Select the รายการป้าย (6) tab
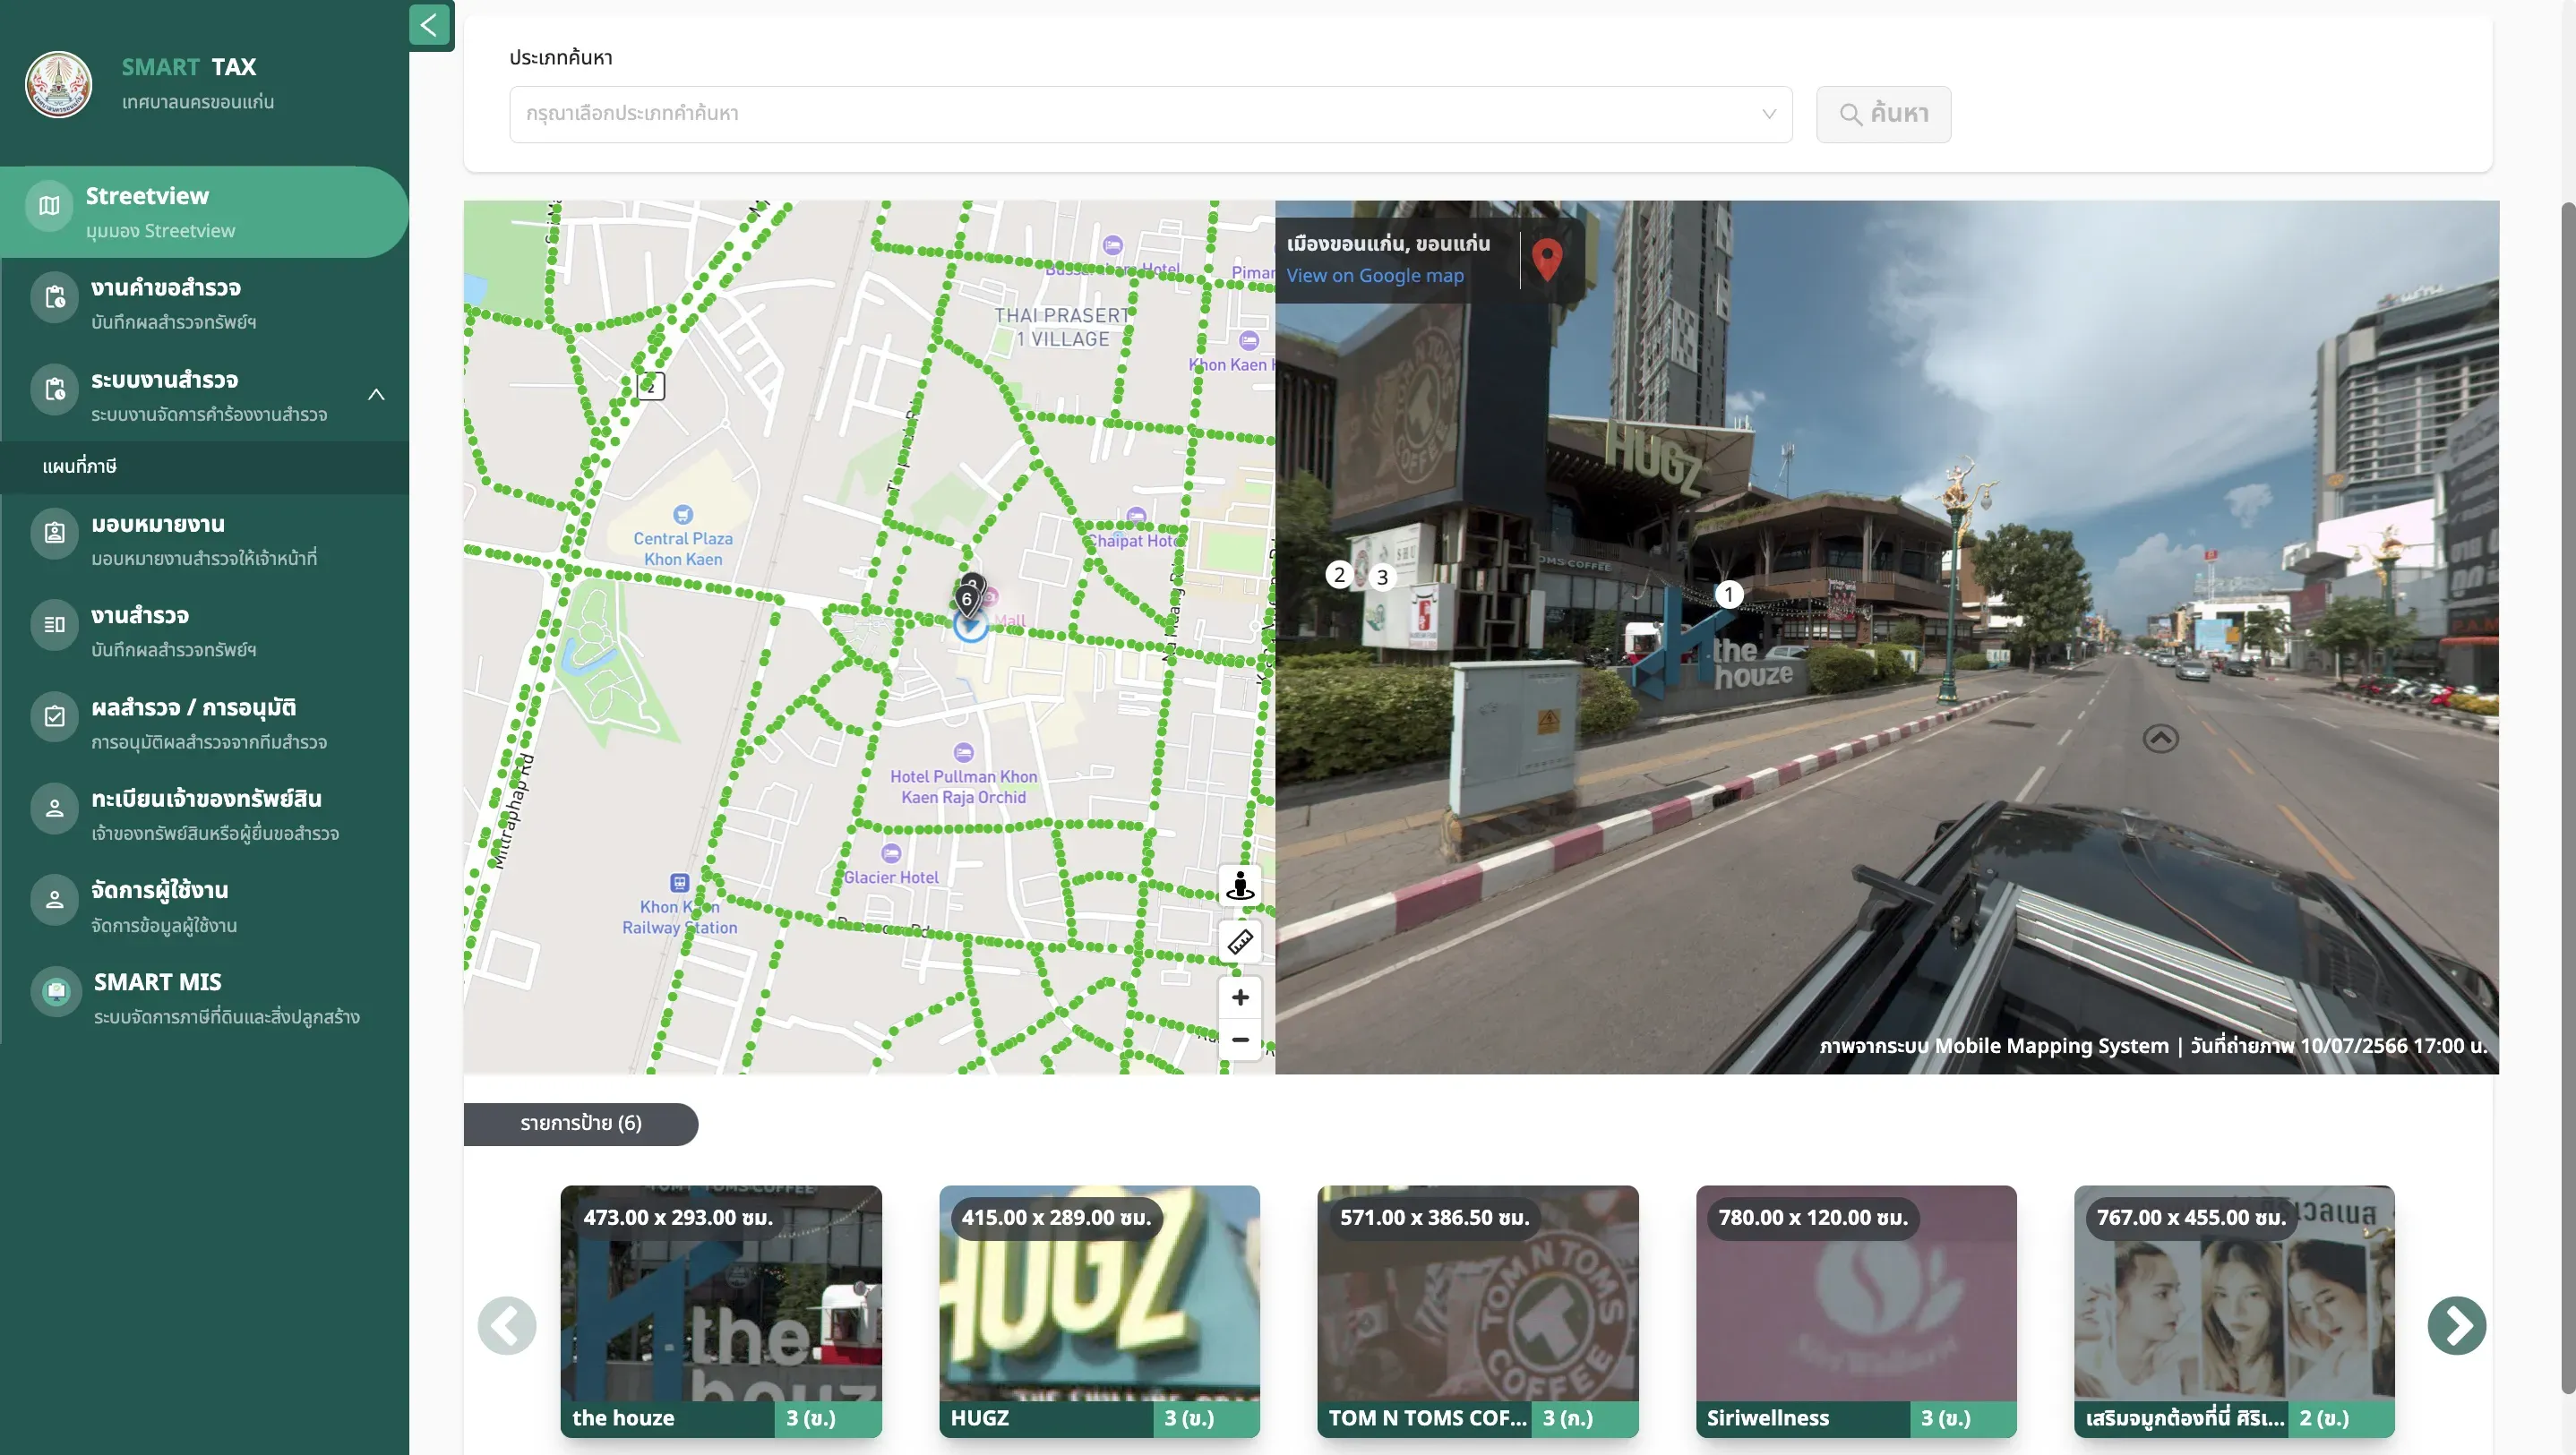Screen dimensions: 2576x1455 [x=580, y=1123]
